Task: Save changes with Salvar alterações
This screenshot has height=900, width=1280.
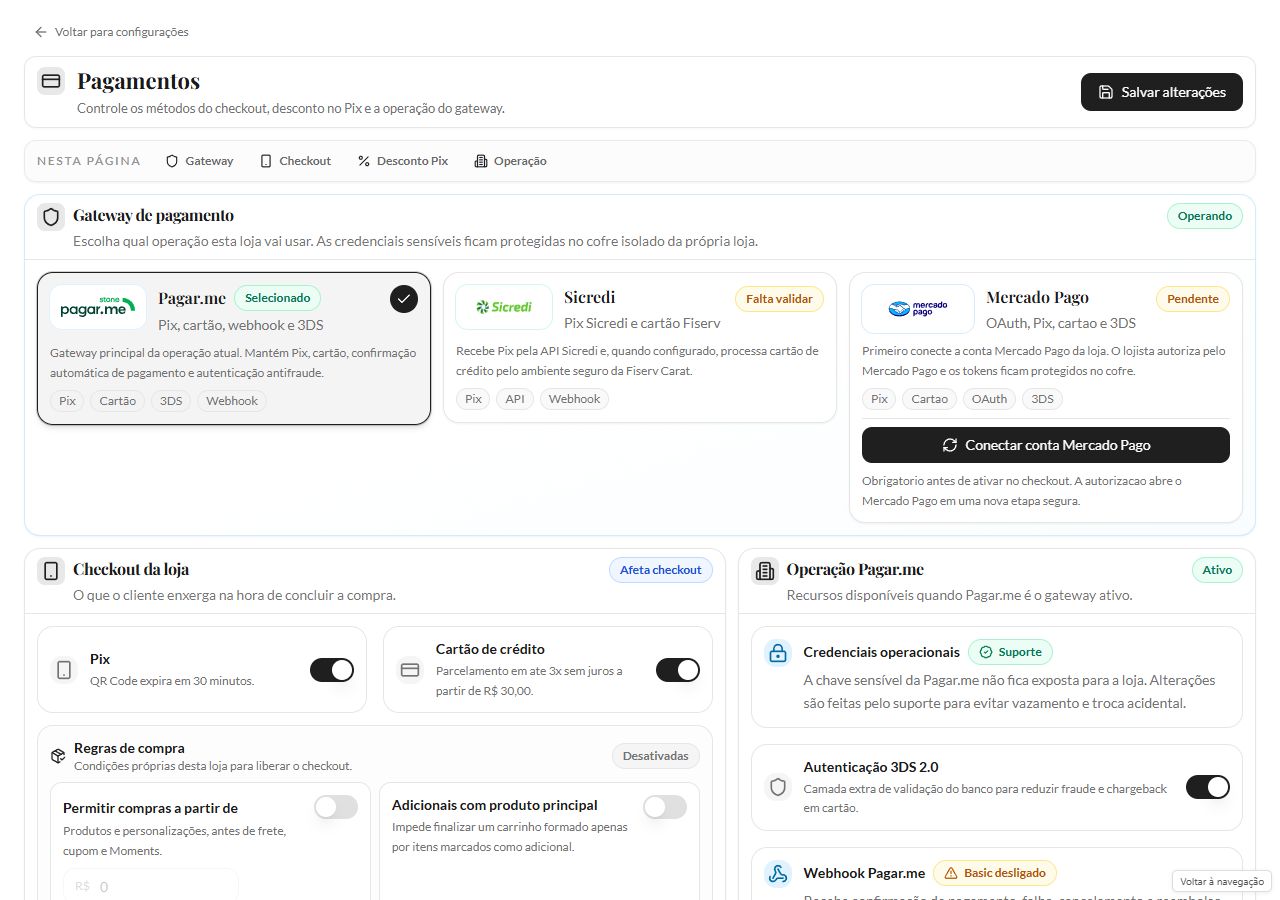Action: tap(1162, 92)
